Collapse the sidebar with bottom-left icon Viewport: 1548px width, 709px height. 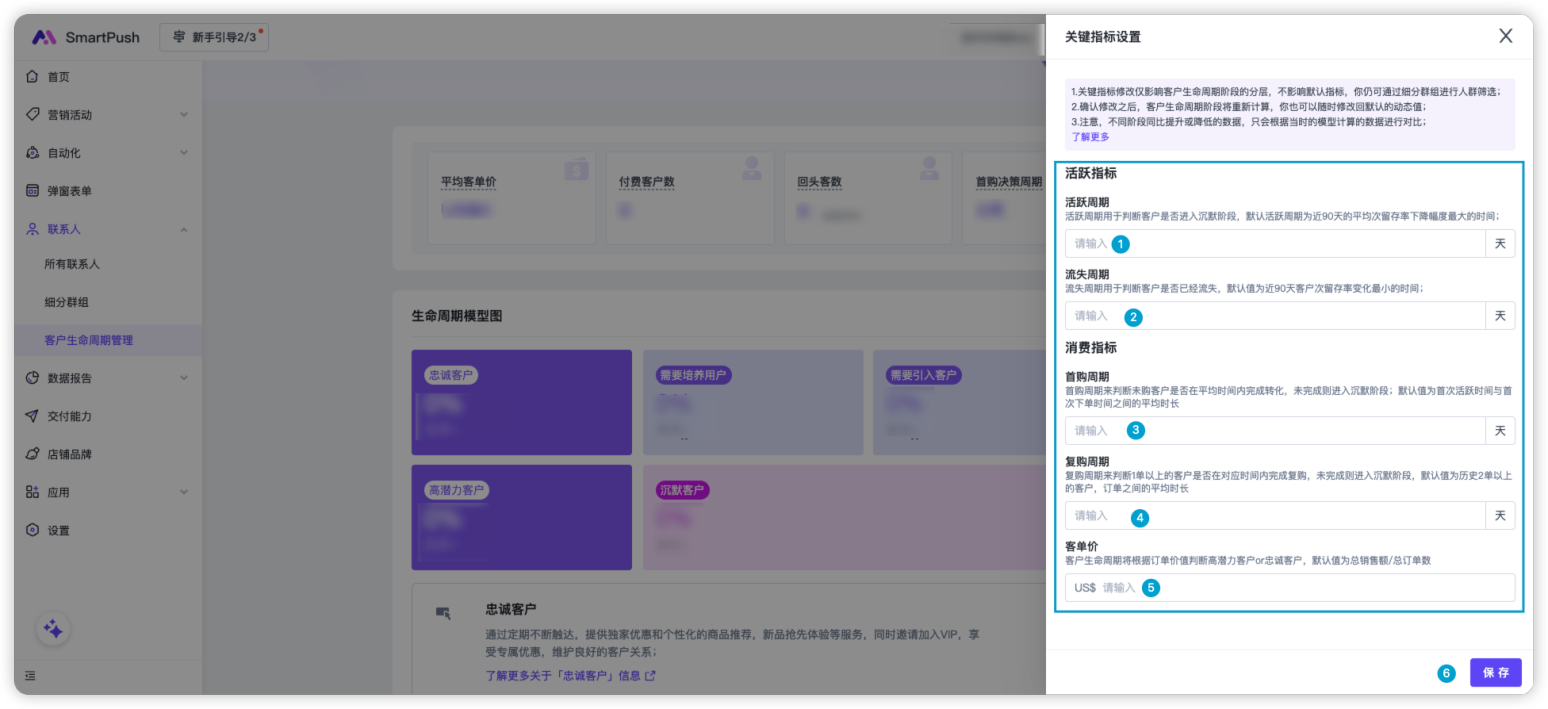30,676
